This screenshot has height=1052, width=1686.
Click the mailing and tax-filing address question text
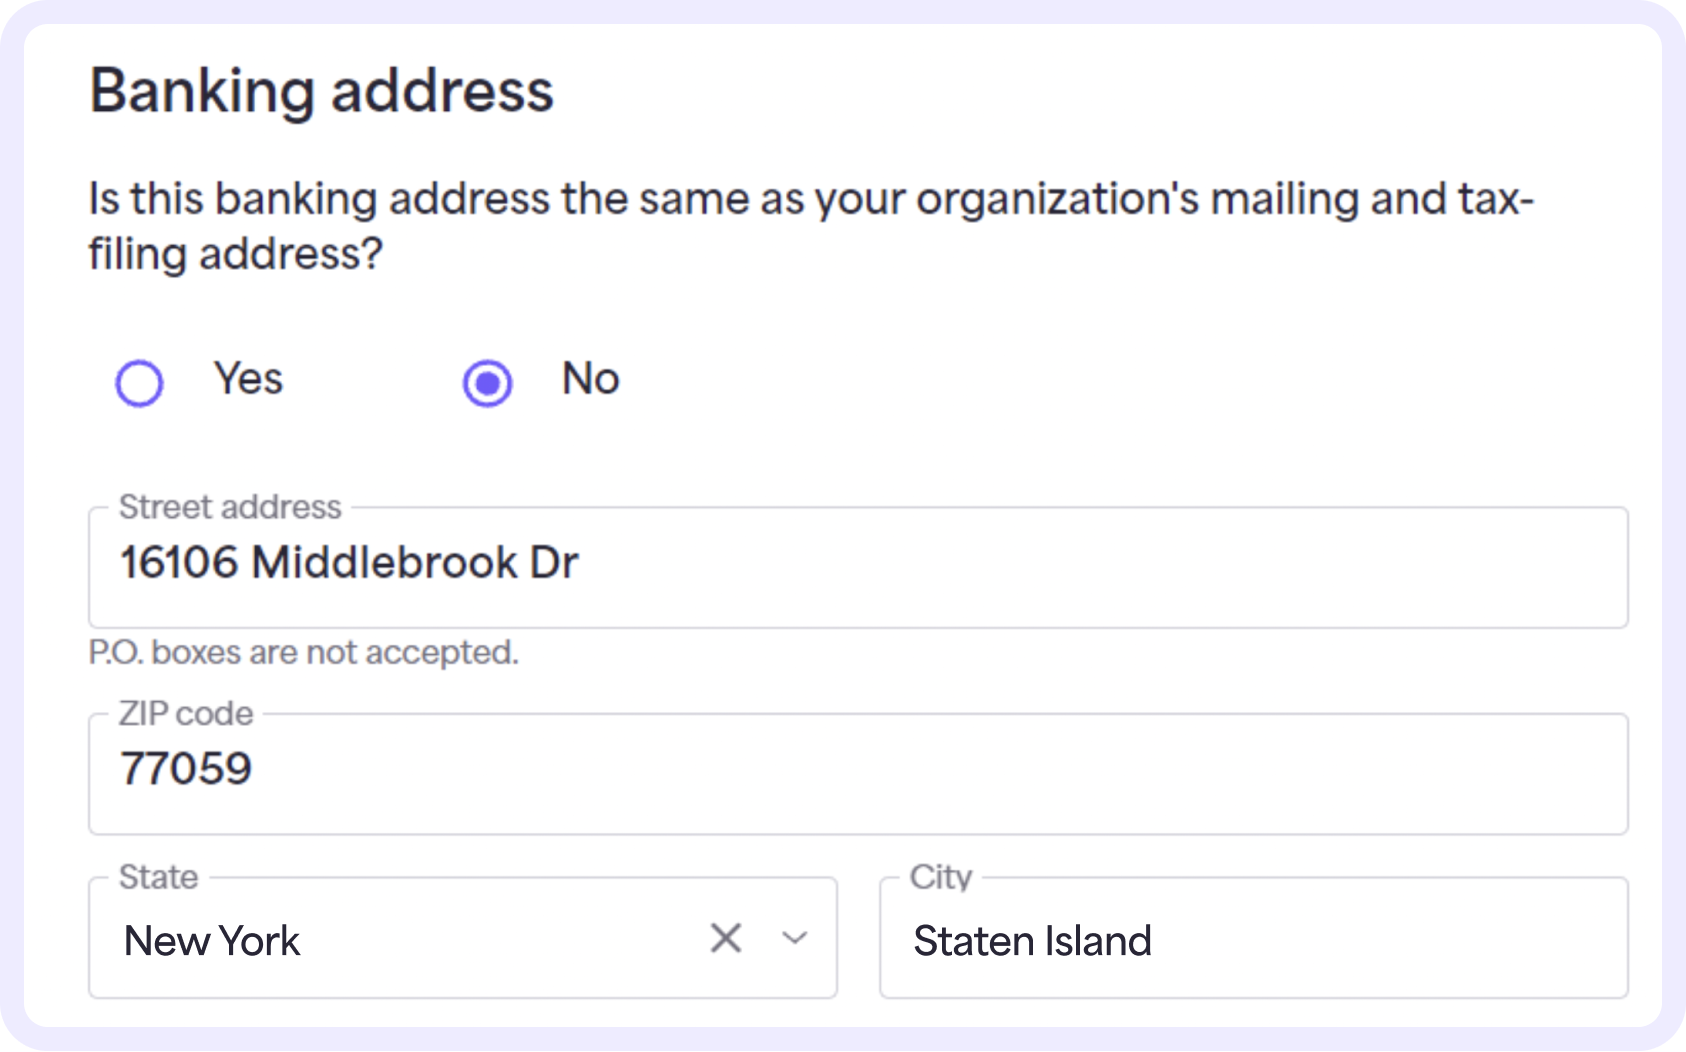(810, 225)
